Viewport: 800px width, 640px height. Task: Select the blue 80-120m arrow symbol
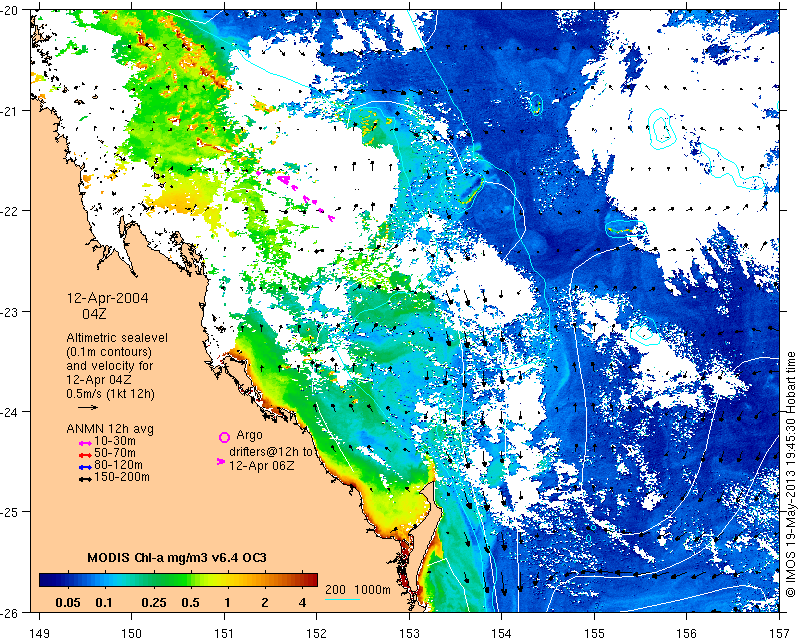click(85, 467)
